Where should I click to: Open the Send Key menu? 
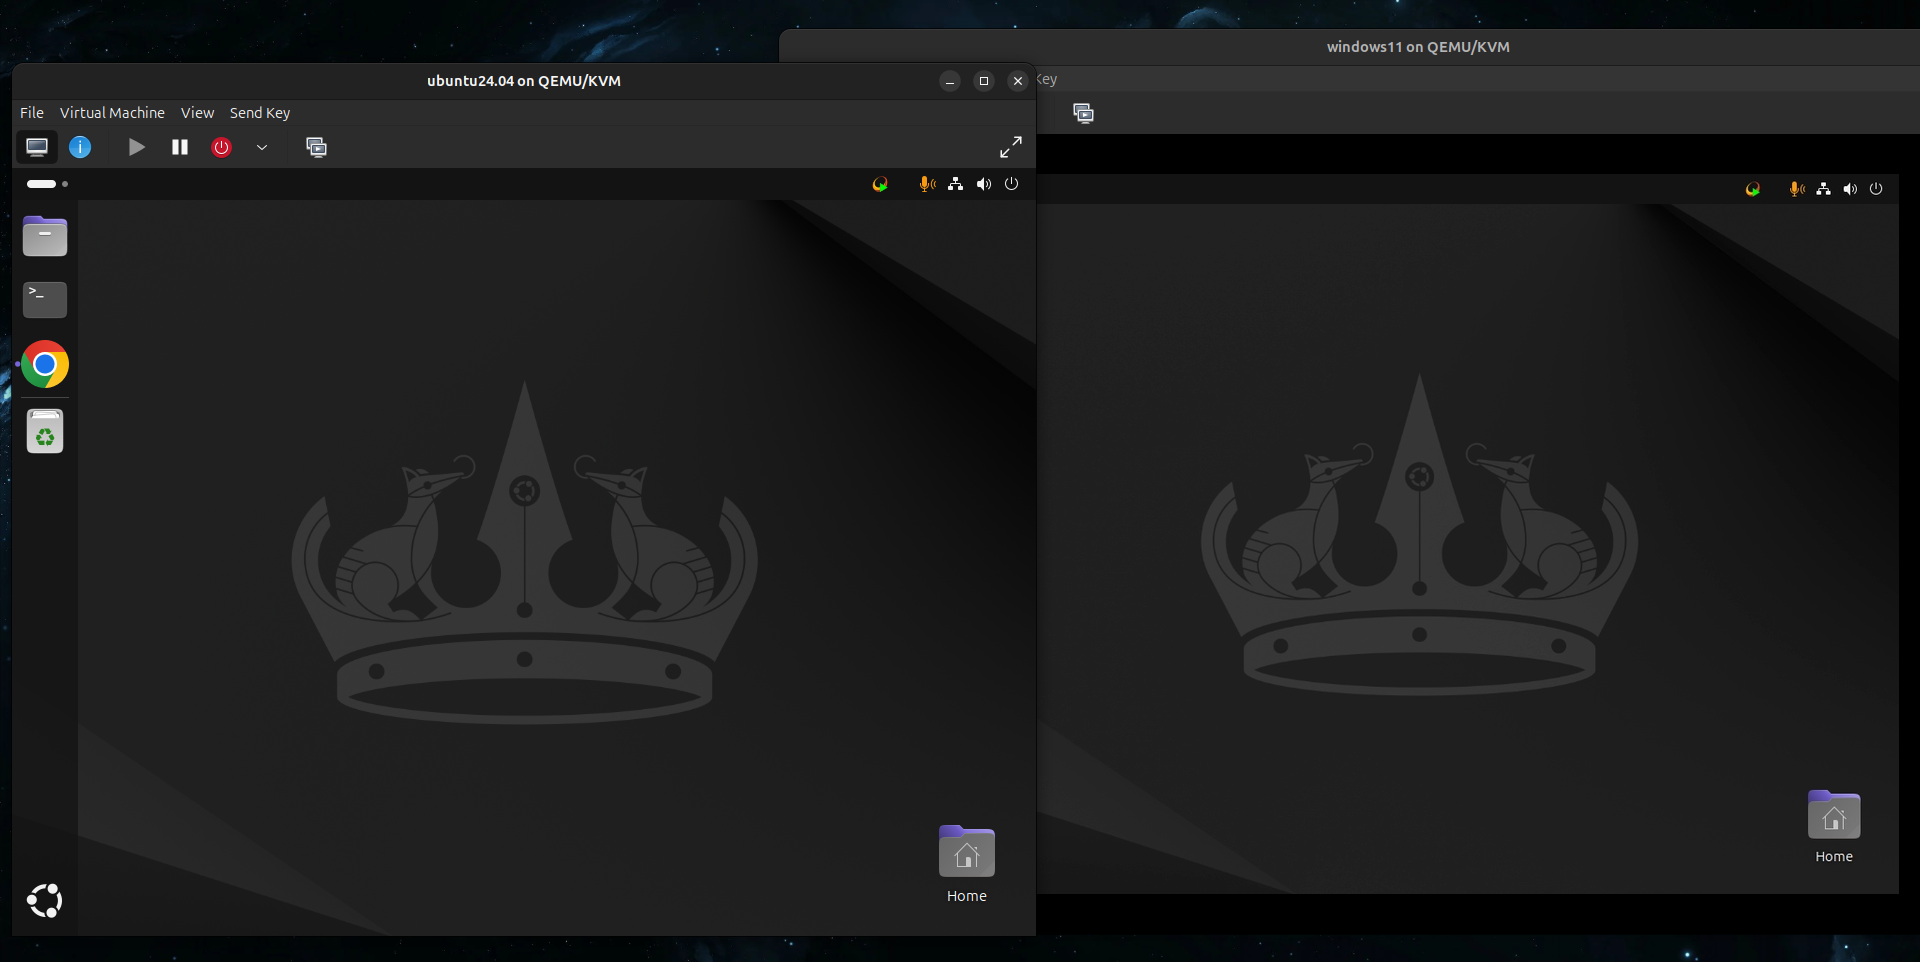[x=259, y=112]
